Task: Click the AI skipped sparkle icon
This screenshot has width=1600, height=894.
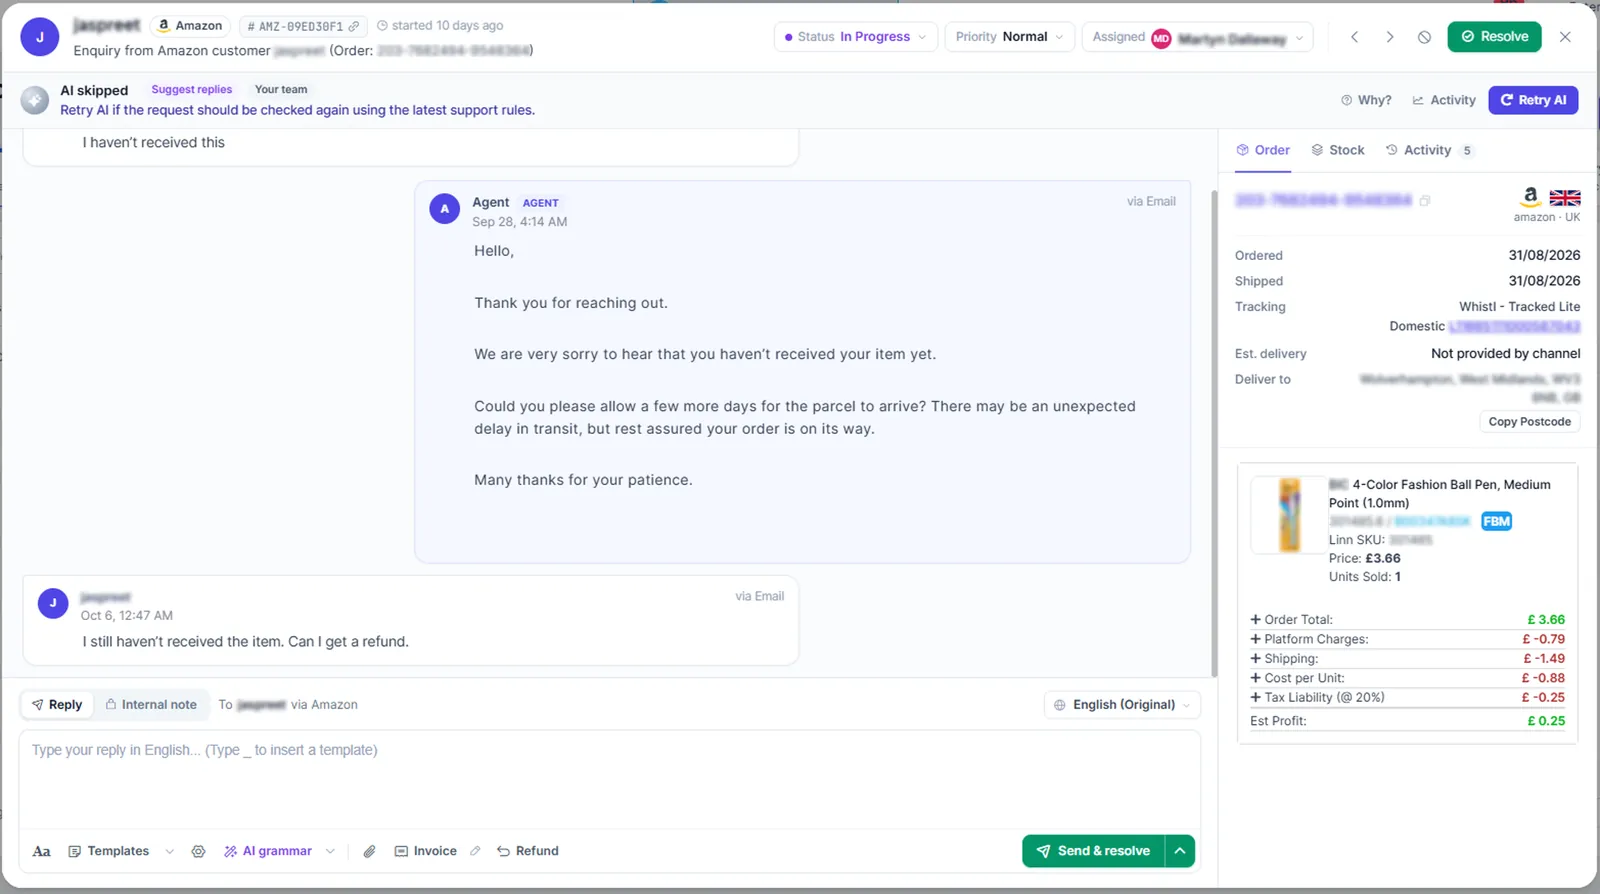Action: coord(35,99)
